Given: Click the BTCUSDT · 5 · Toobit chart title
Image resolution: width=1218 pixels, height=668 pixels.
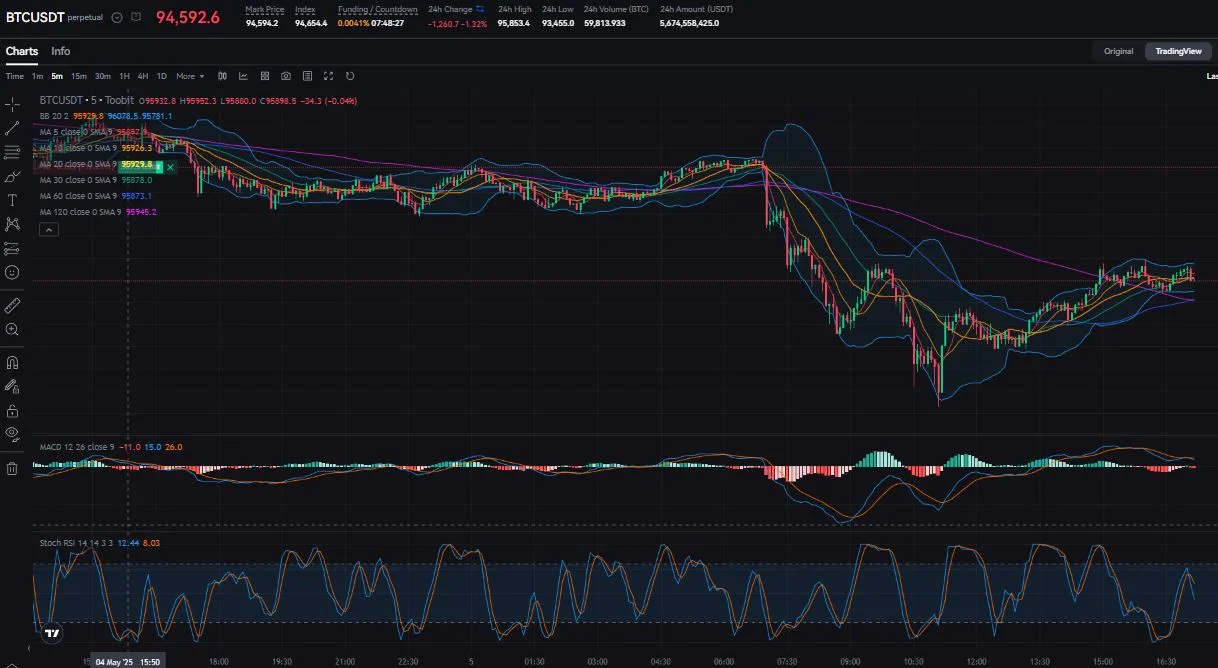Looking at the screenshot, I should tap(87, 100).
